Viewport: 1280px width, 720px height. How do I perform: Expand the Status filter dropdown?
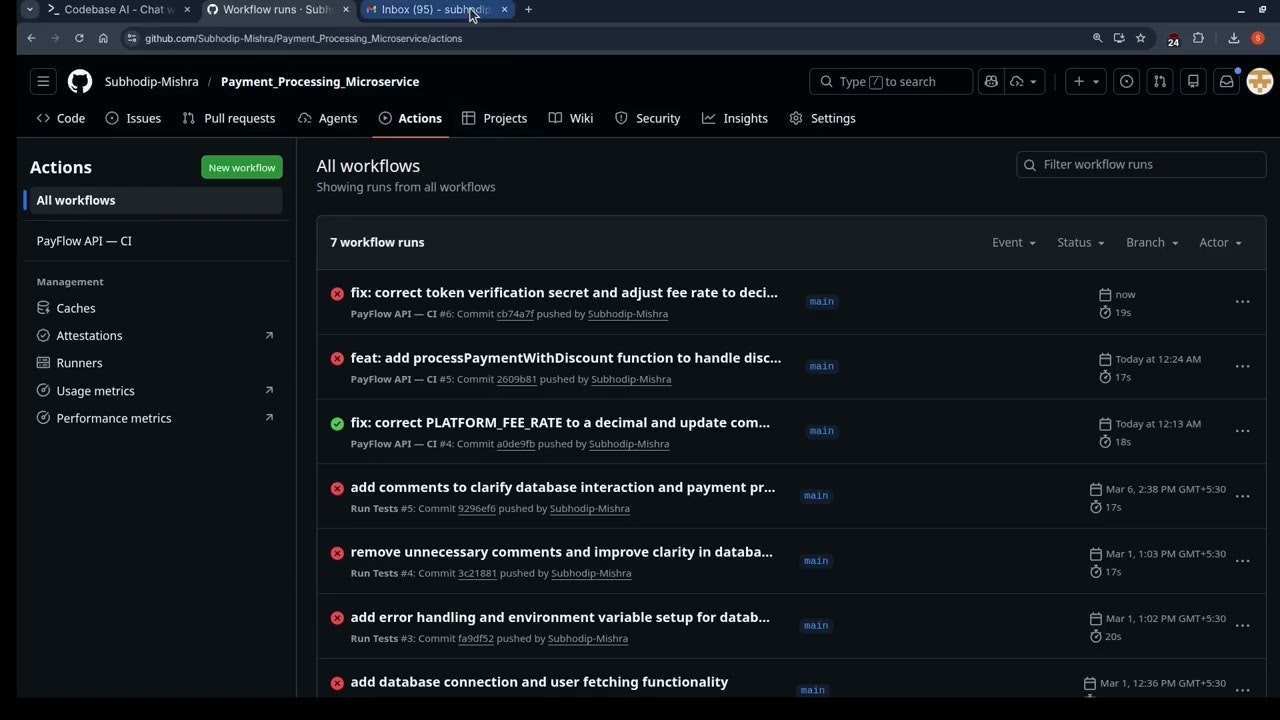[x=1080, y=243]
